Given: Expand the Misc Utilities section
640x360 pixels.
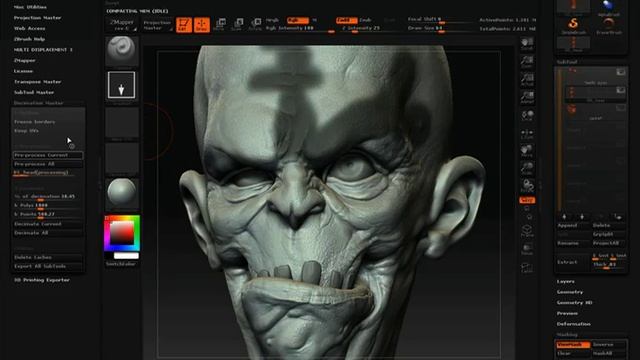Looking at the screenshot, I should pyautogui.click(x=30, y=7).
